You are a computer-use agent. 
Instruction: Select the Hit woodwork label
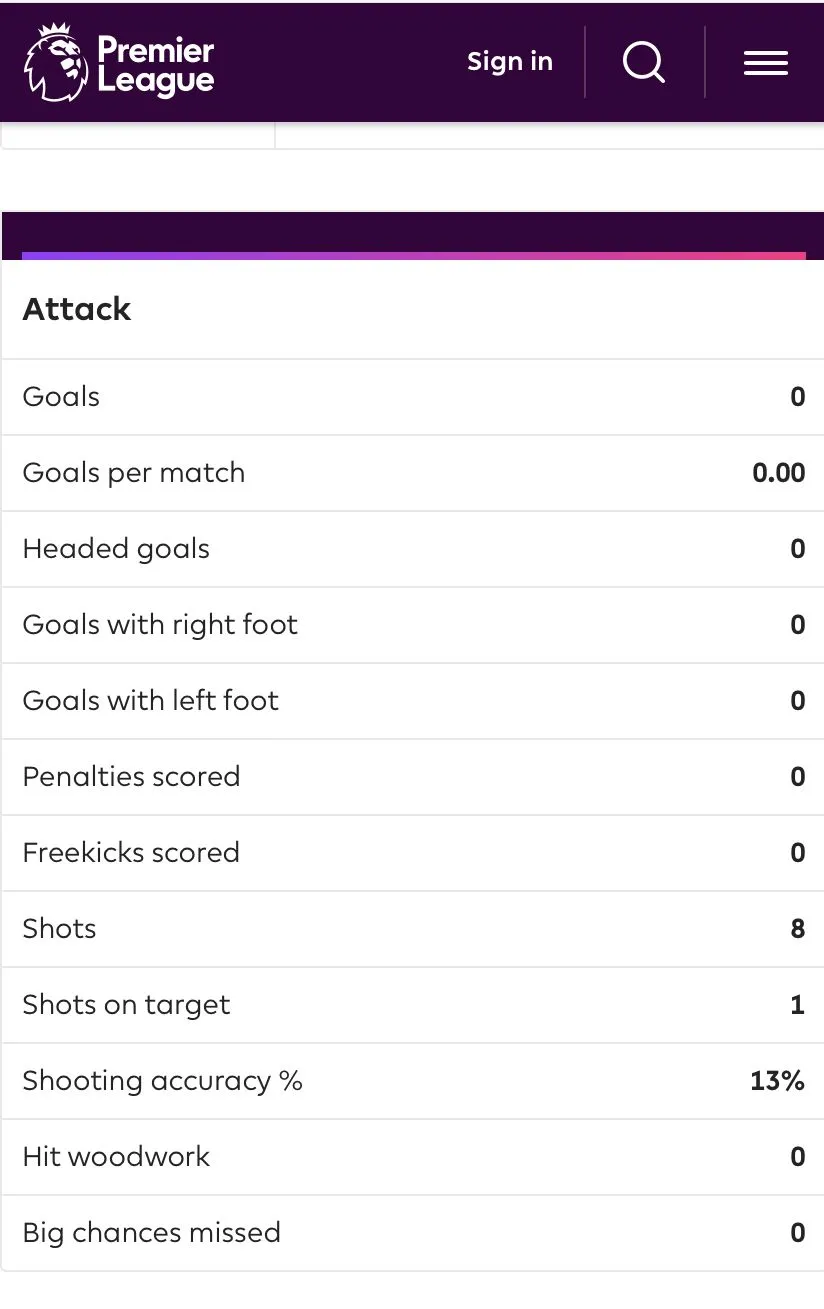click(116, 1157)
